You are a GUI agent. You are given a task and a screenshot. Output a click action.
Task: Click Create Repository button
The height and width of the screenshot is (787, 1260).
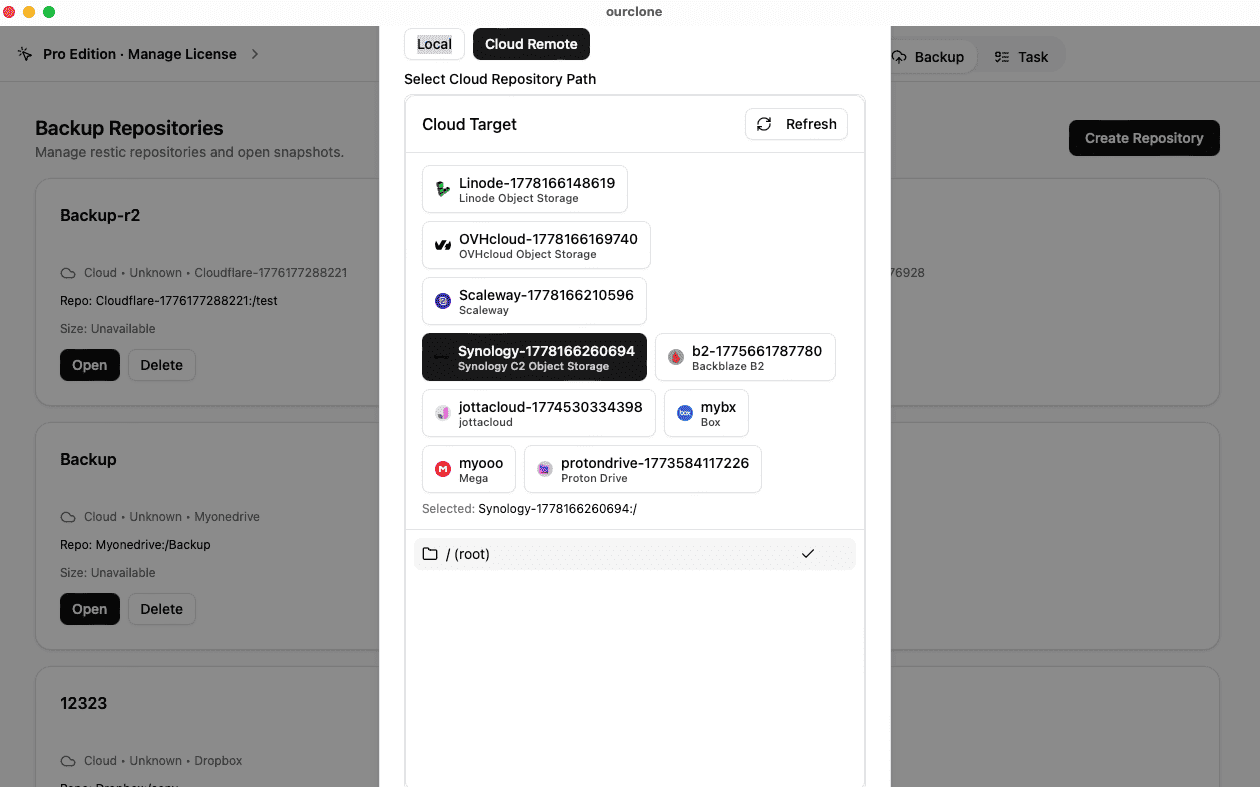tap(1144, 138)
